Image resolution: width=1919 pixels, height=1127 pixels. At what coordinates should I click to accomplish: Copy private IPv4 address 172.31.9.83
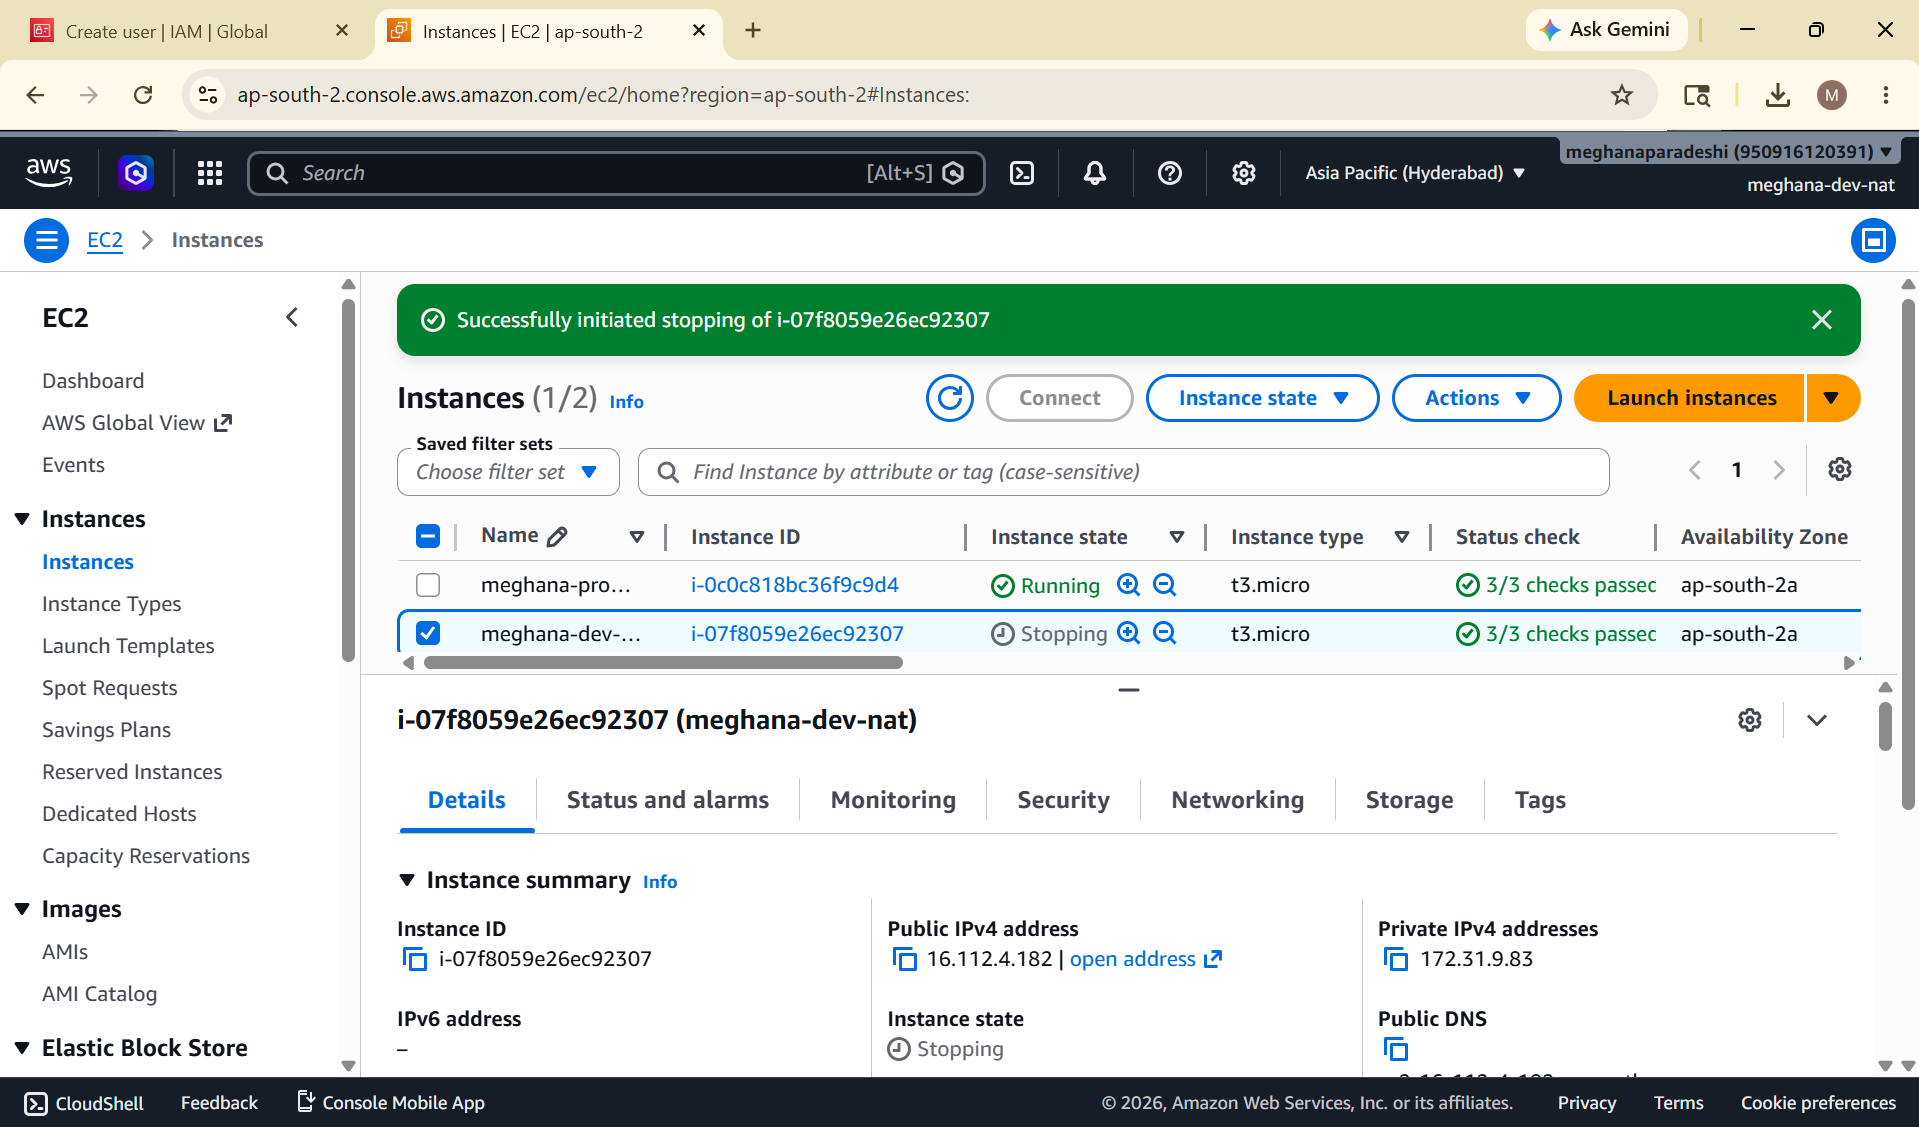1395,959
